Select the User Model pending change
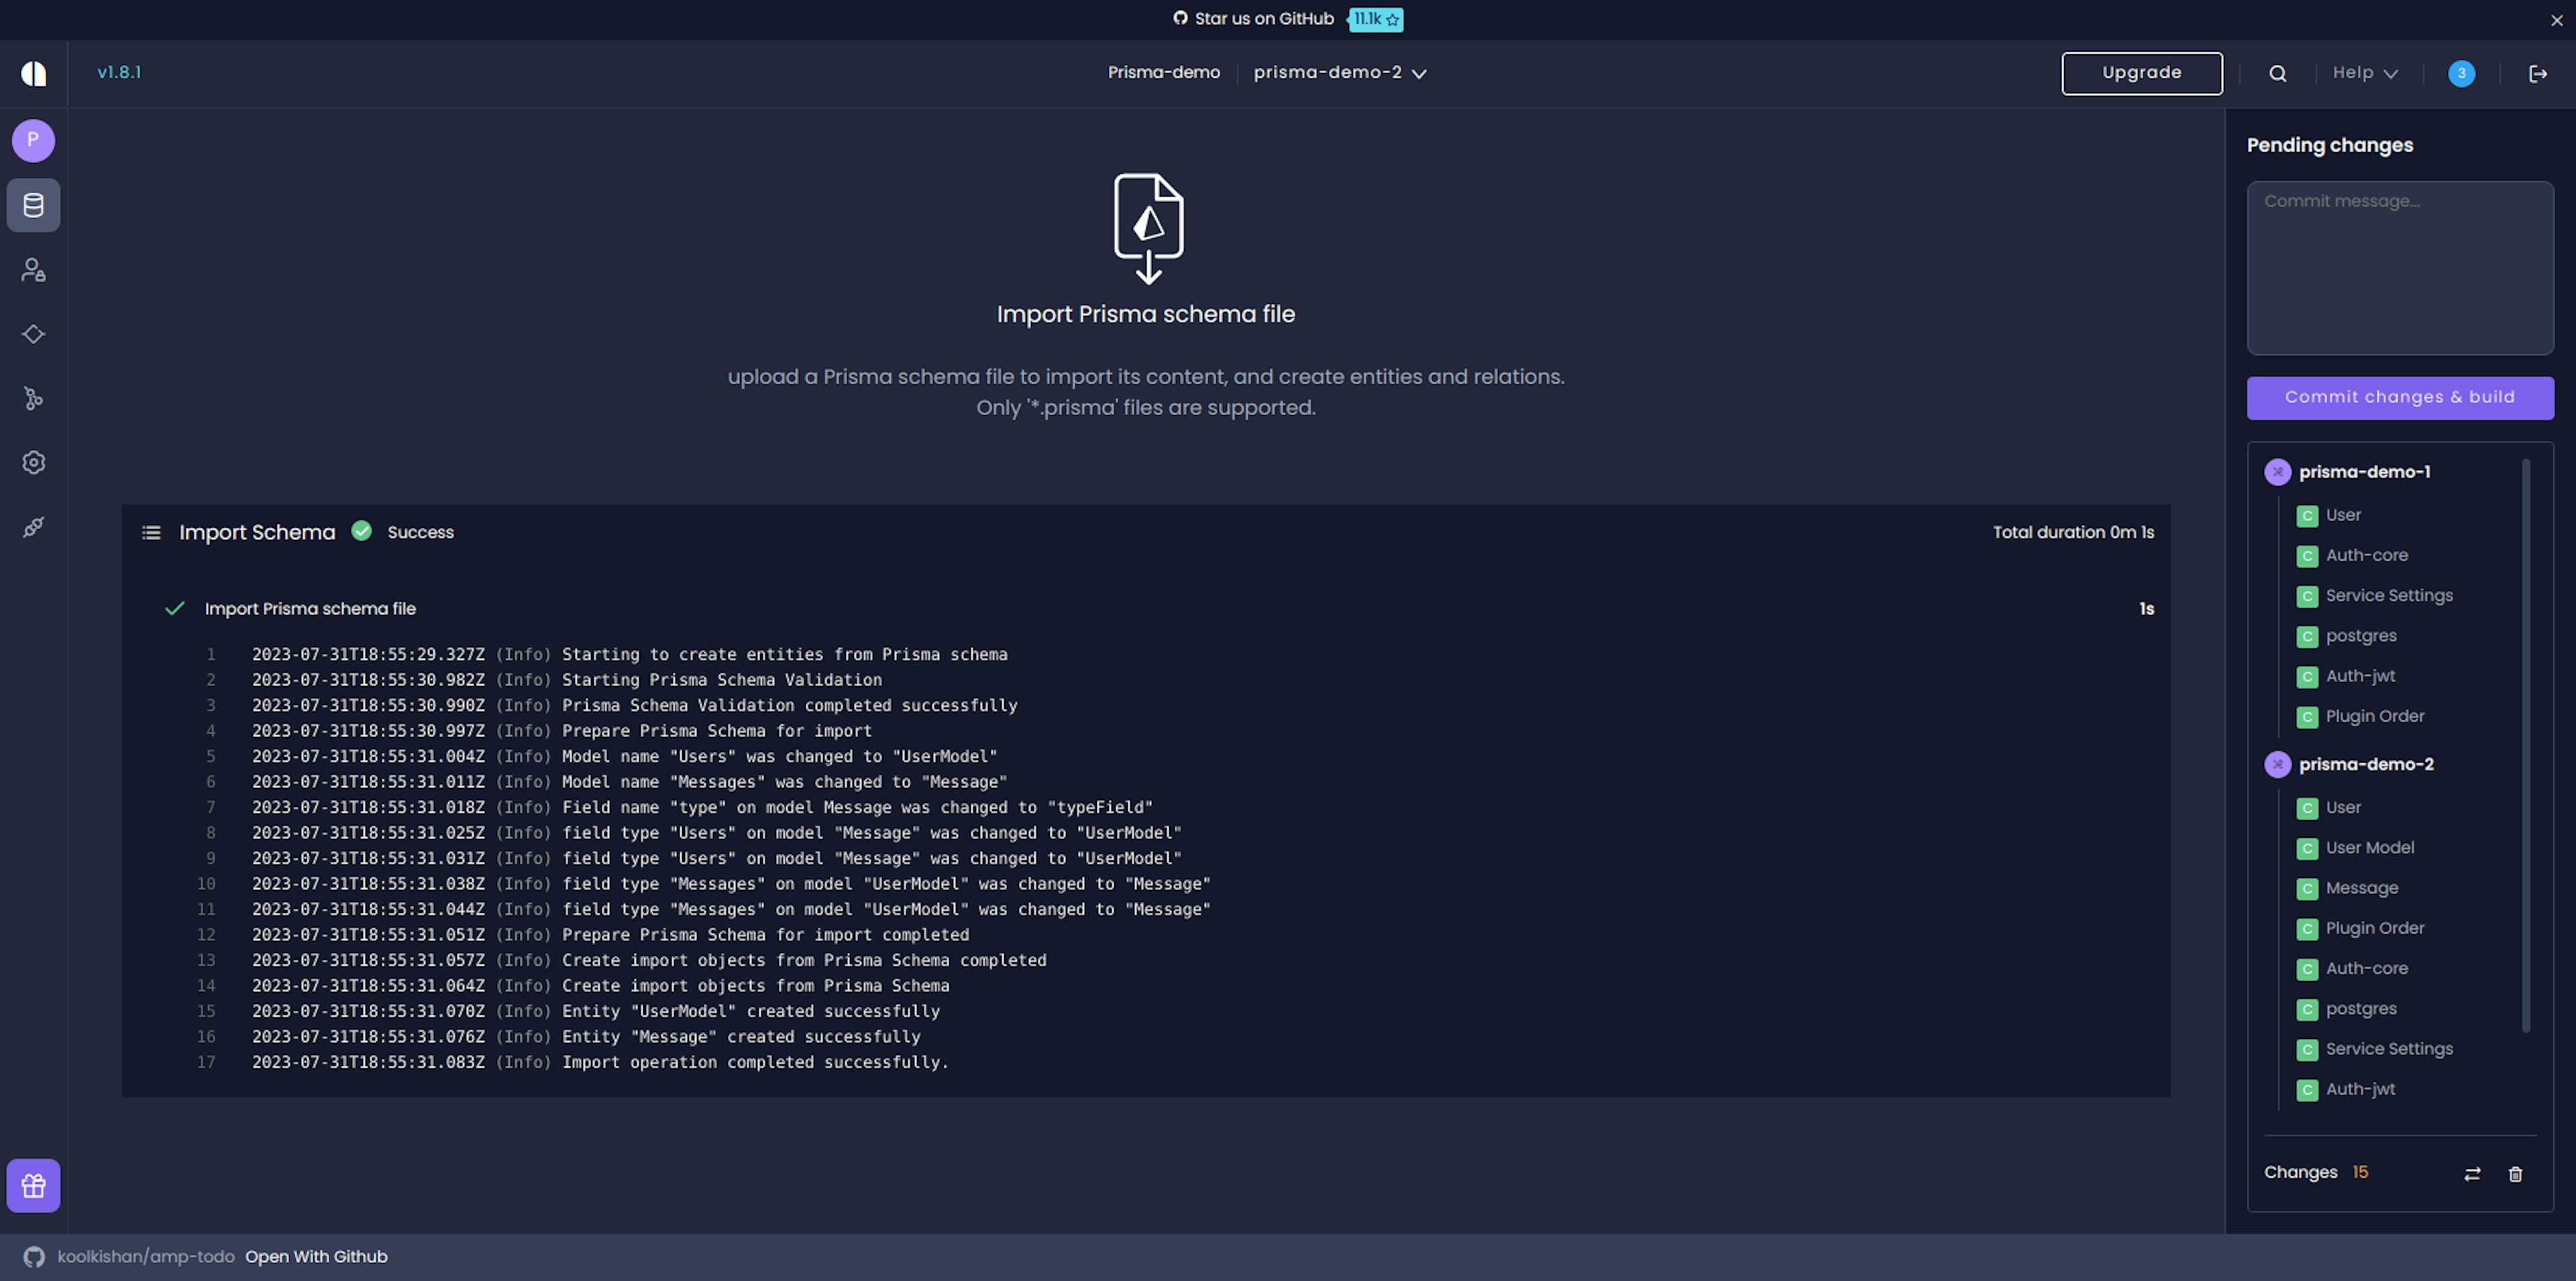2576x1281 pixels. (2369, 848)
